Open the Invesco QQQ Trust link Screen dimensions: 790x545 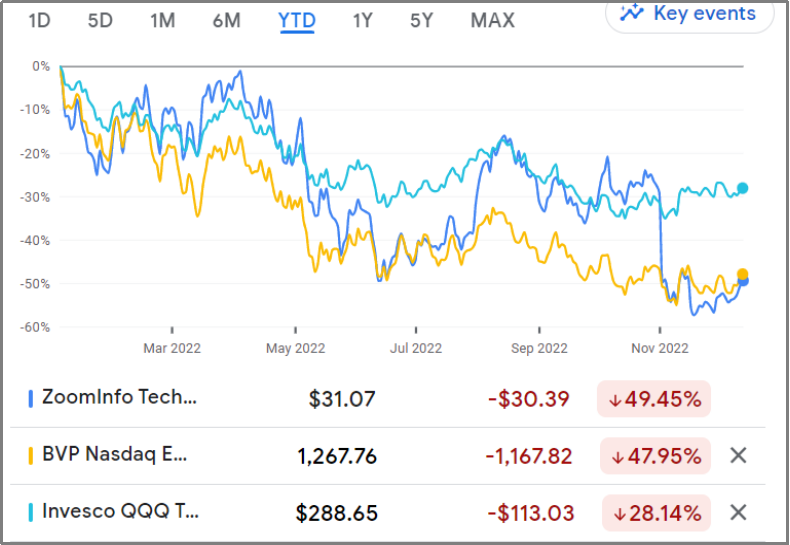(x=120, y=513)
